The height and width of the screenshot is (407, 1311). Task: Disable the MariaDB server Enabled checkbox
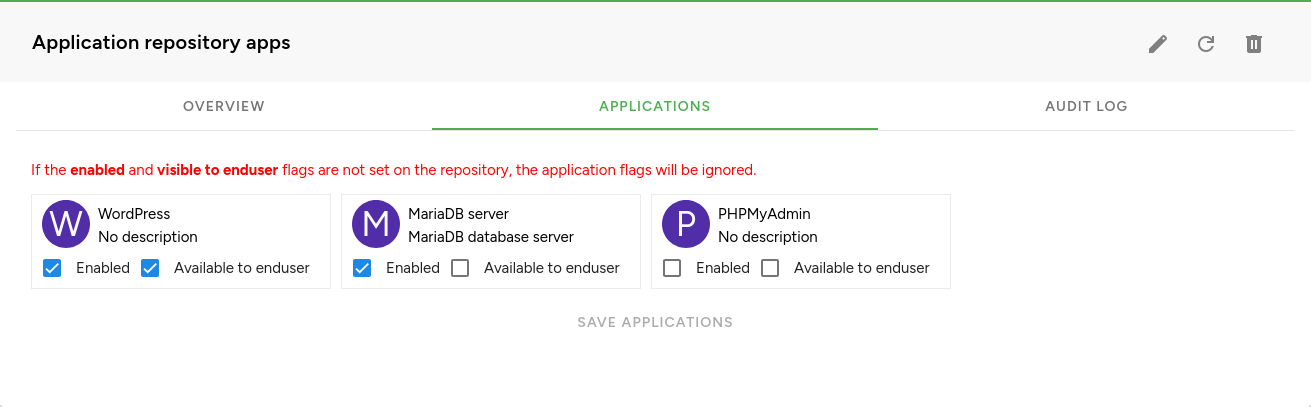tap(362, 268)
